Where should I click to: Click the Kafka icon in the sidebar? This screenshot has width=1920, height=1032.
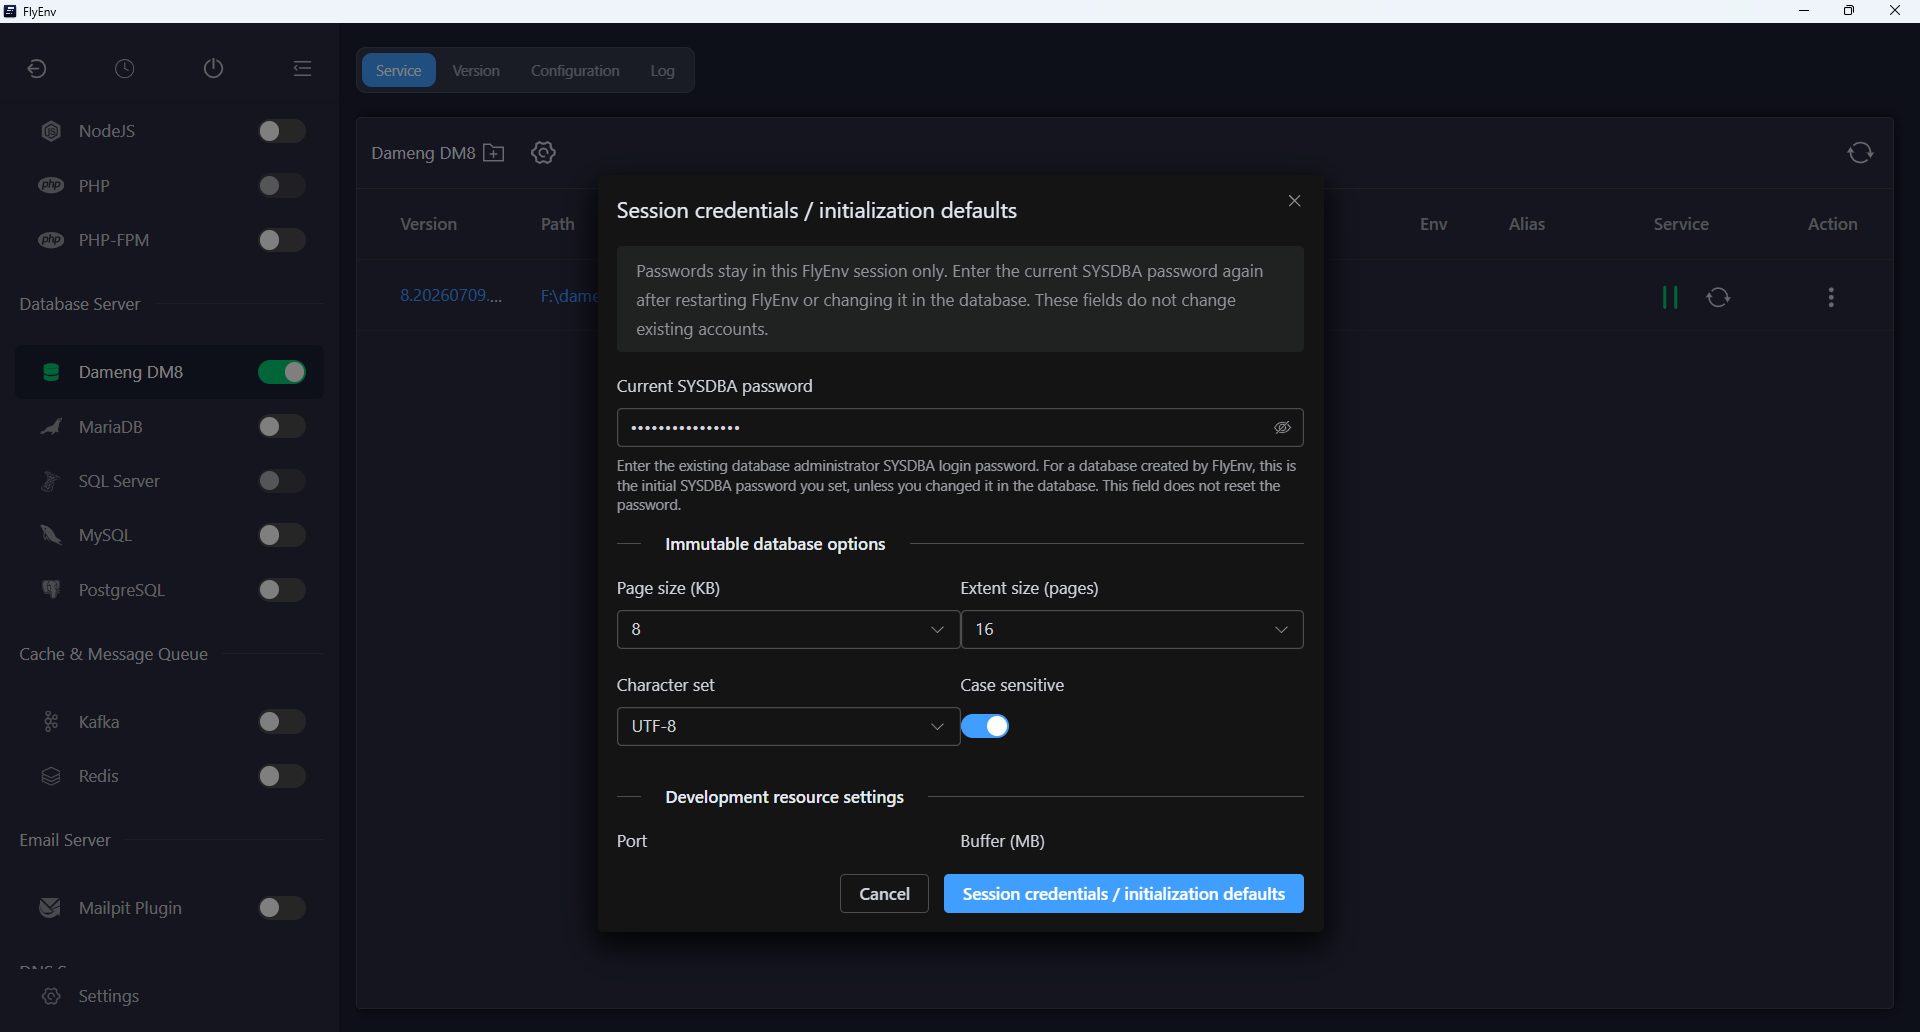coord(51,722)
